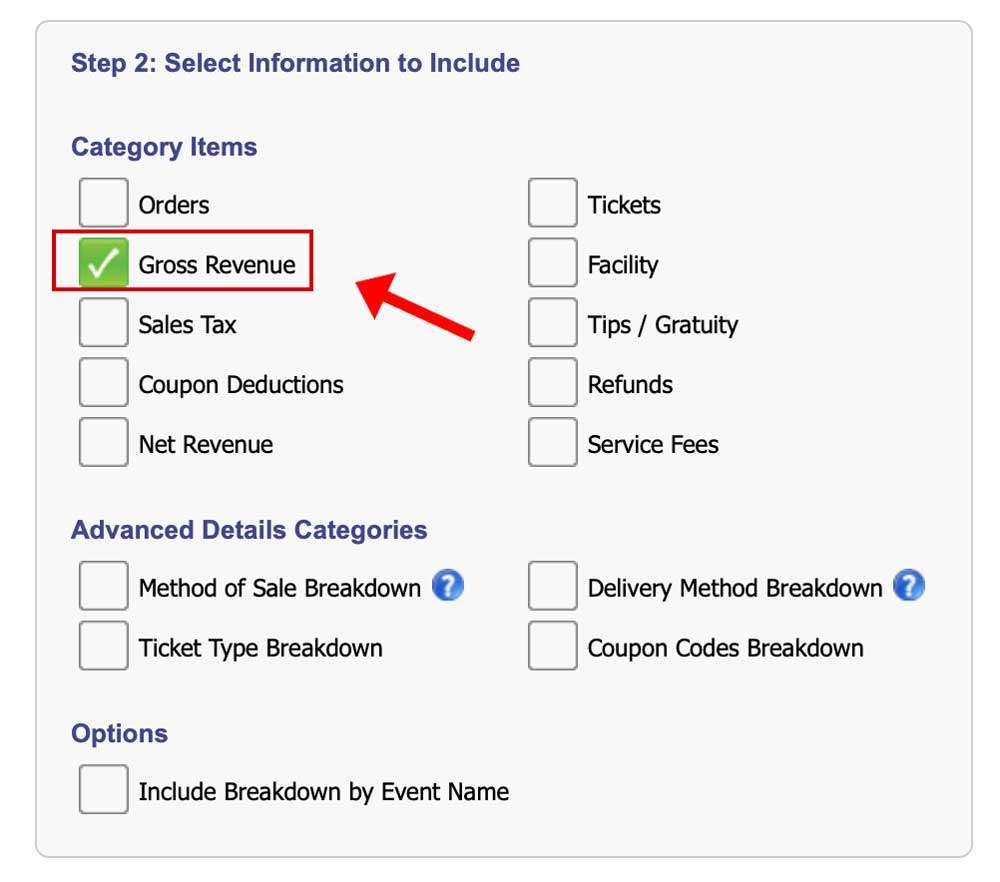Image resolution: width=1000 pixels, height=882 pixels.
Task: Select the Coupon Codes Breakdown checkbox
Action: (553, 647)
